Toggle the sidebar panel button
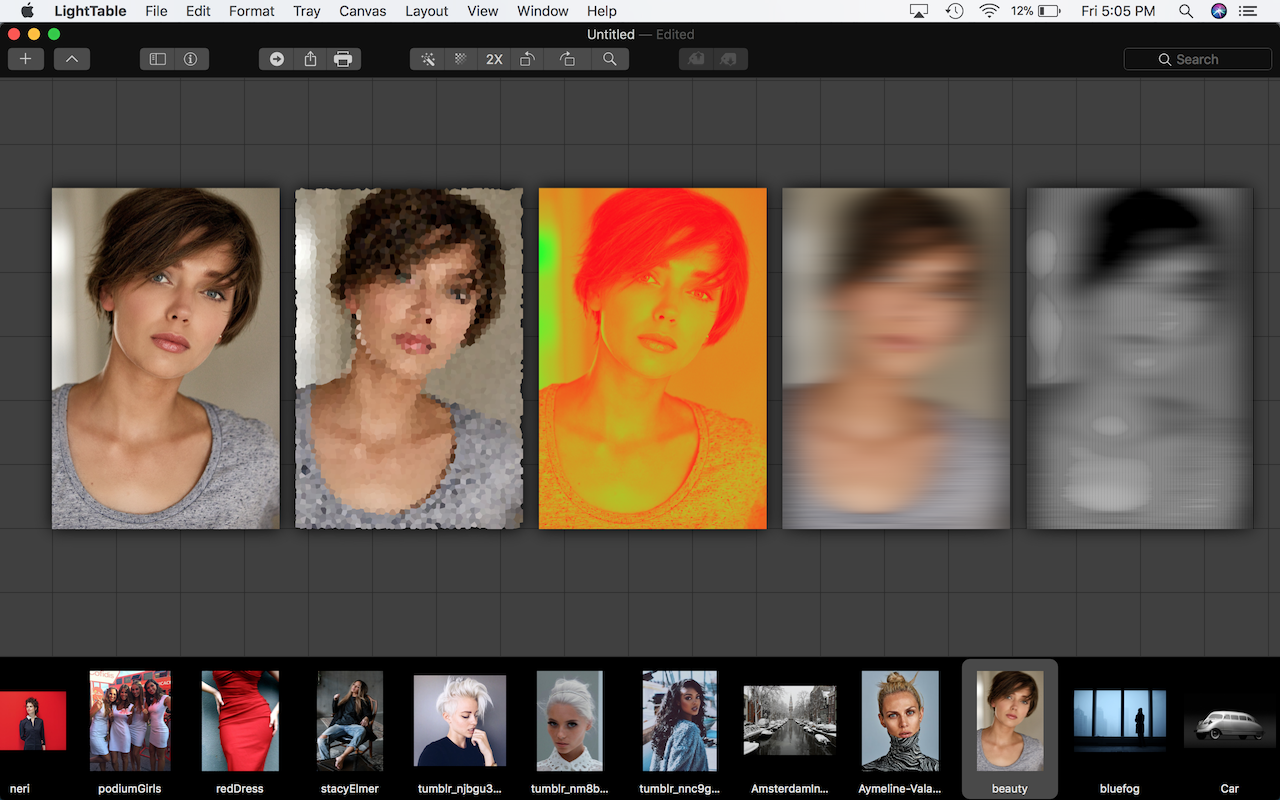The image size is (1280, 800). [x=158, y=59]
